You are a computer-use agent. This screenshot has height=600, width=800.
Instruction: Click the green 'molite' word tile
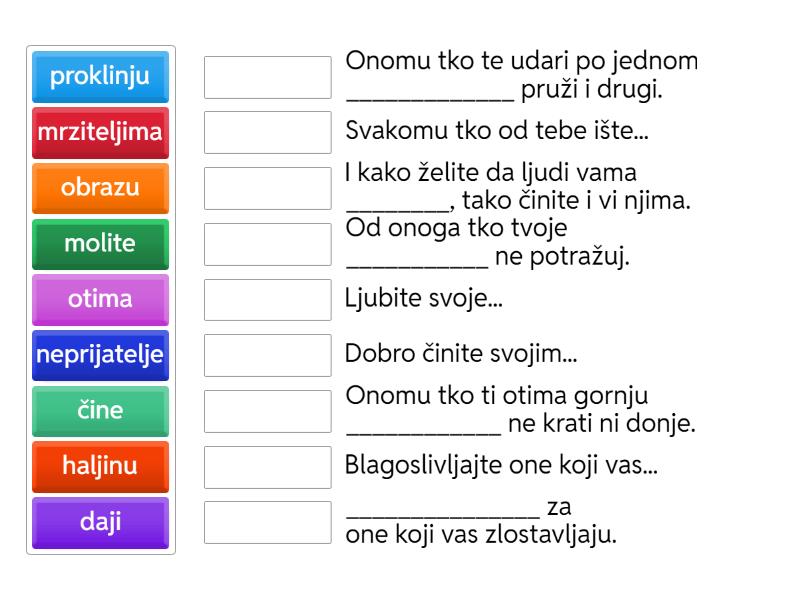pos(100,244)
